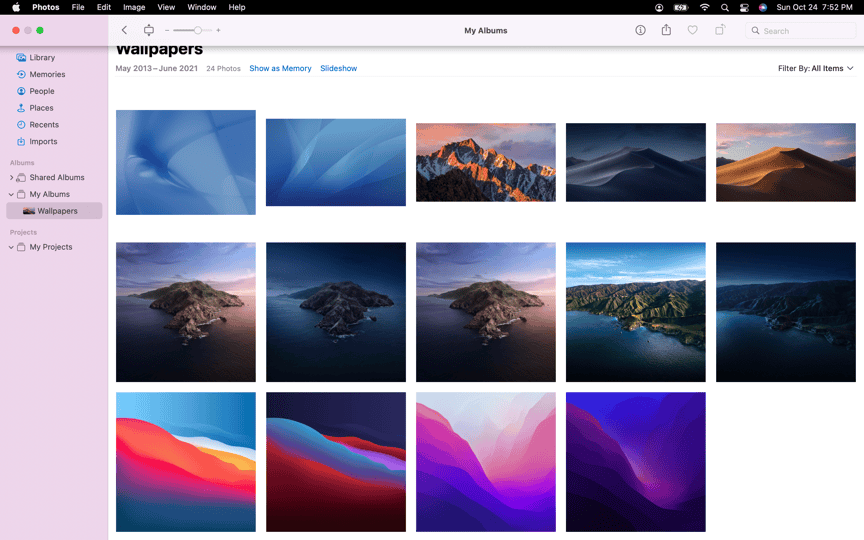Select the daytime Big Sur coast thumbnail

635,312
